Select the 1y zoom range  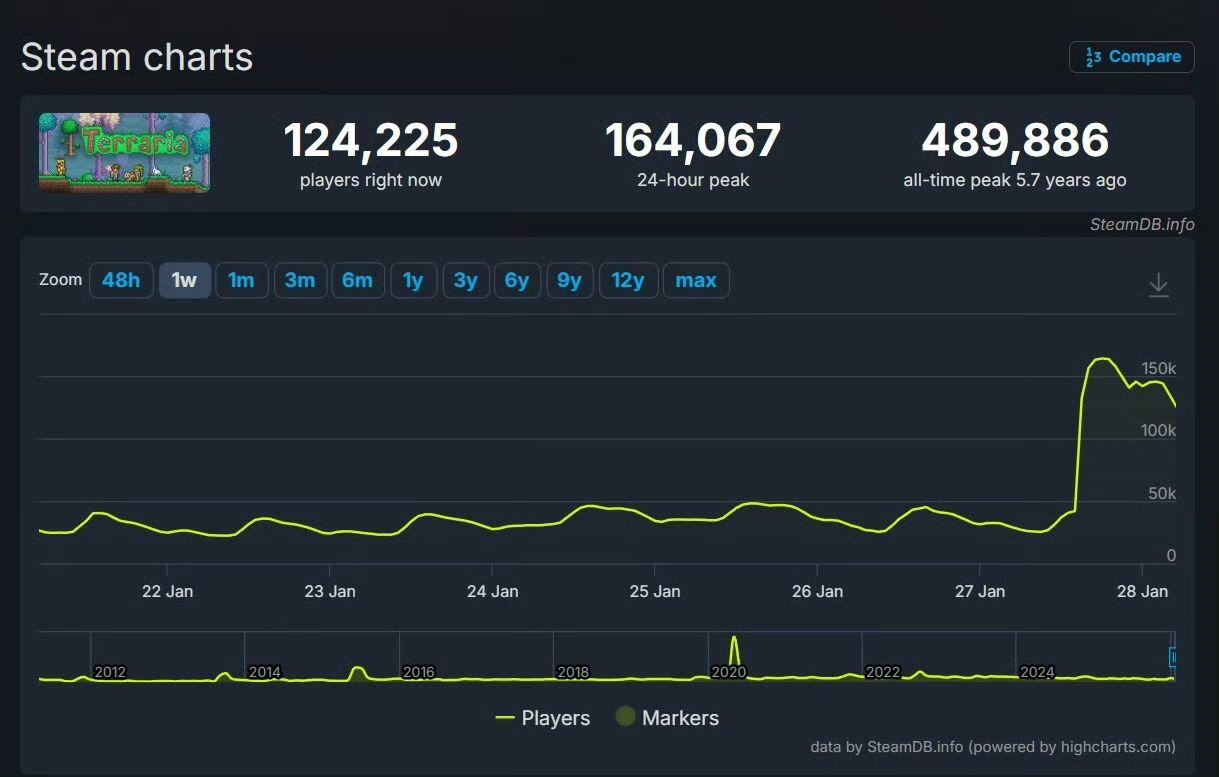413,280
